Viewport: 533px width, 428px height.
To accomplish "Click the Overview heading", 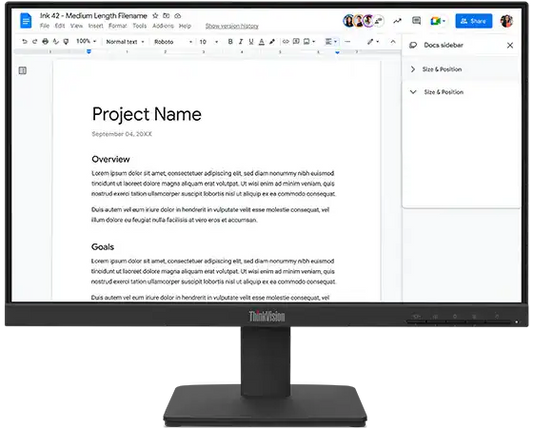I will click(110, 159).
